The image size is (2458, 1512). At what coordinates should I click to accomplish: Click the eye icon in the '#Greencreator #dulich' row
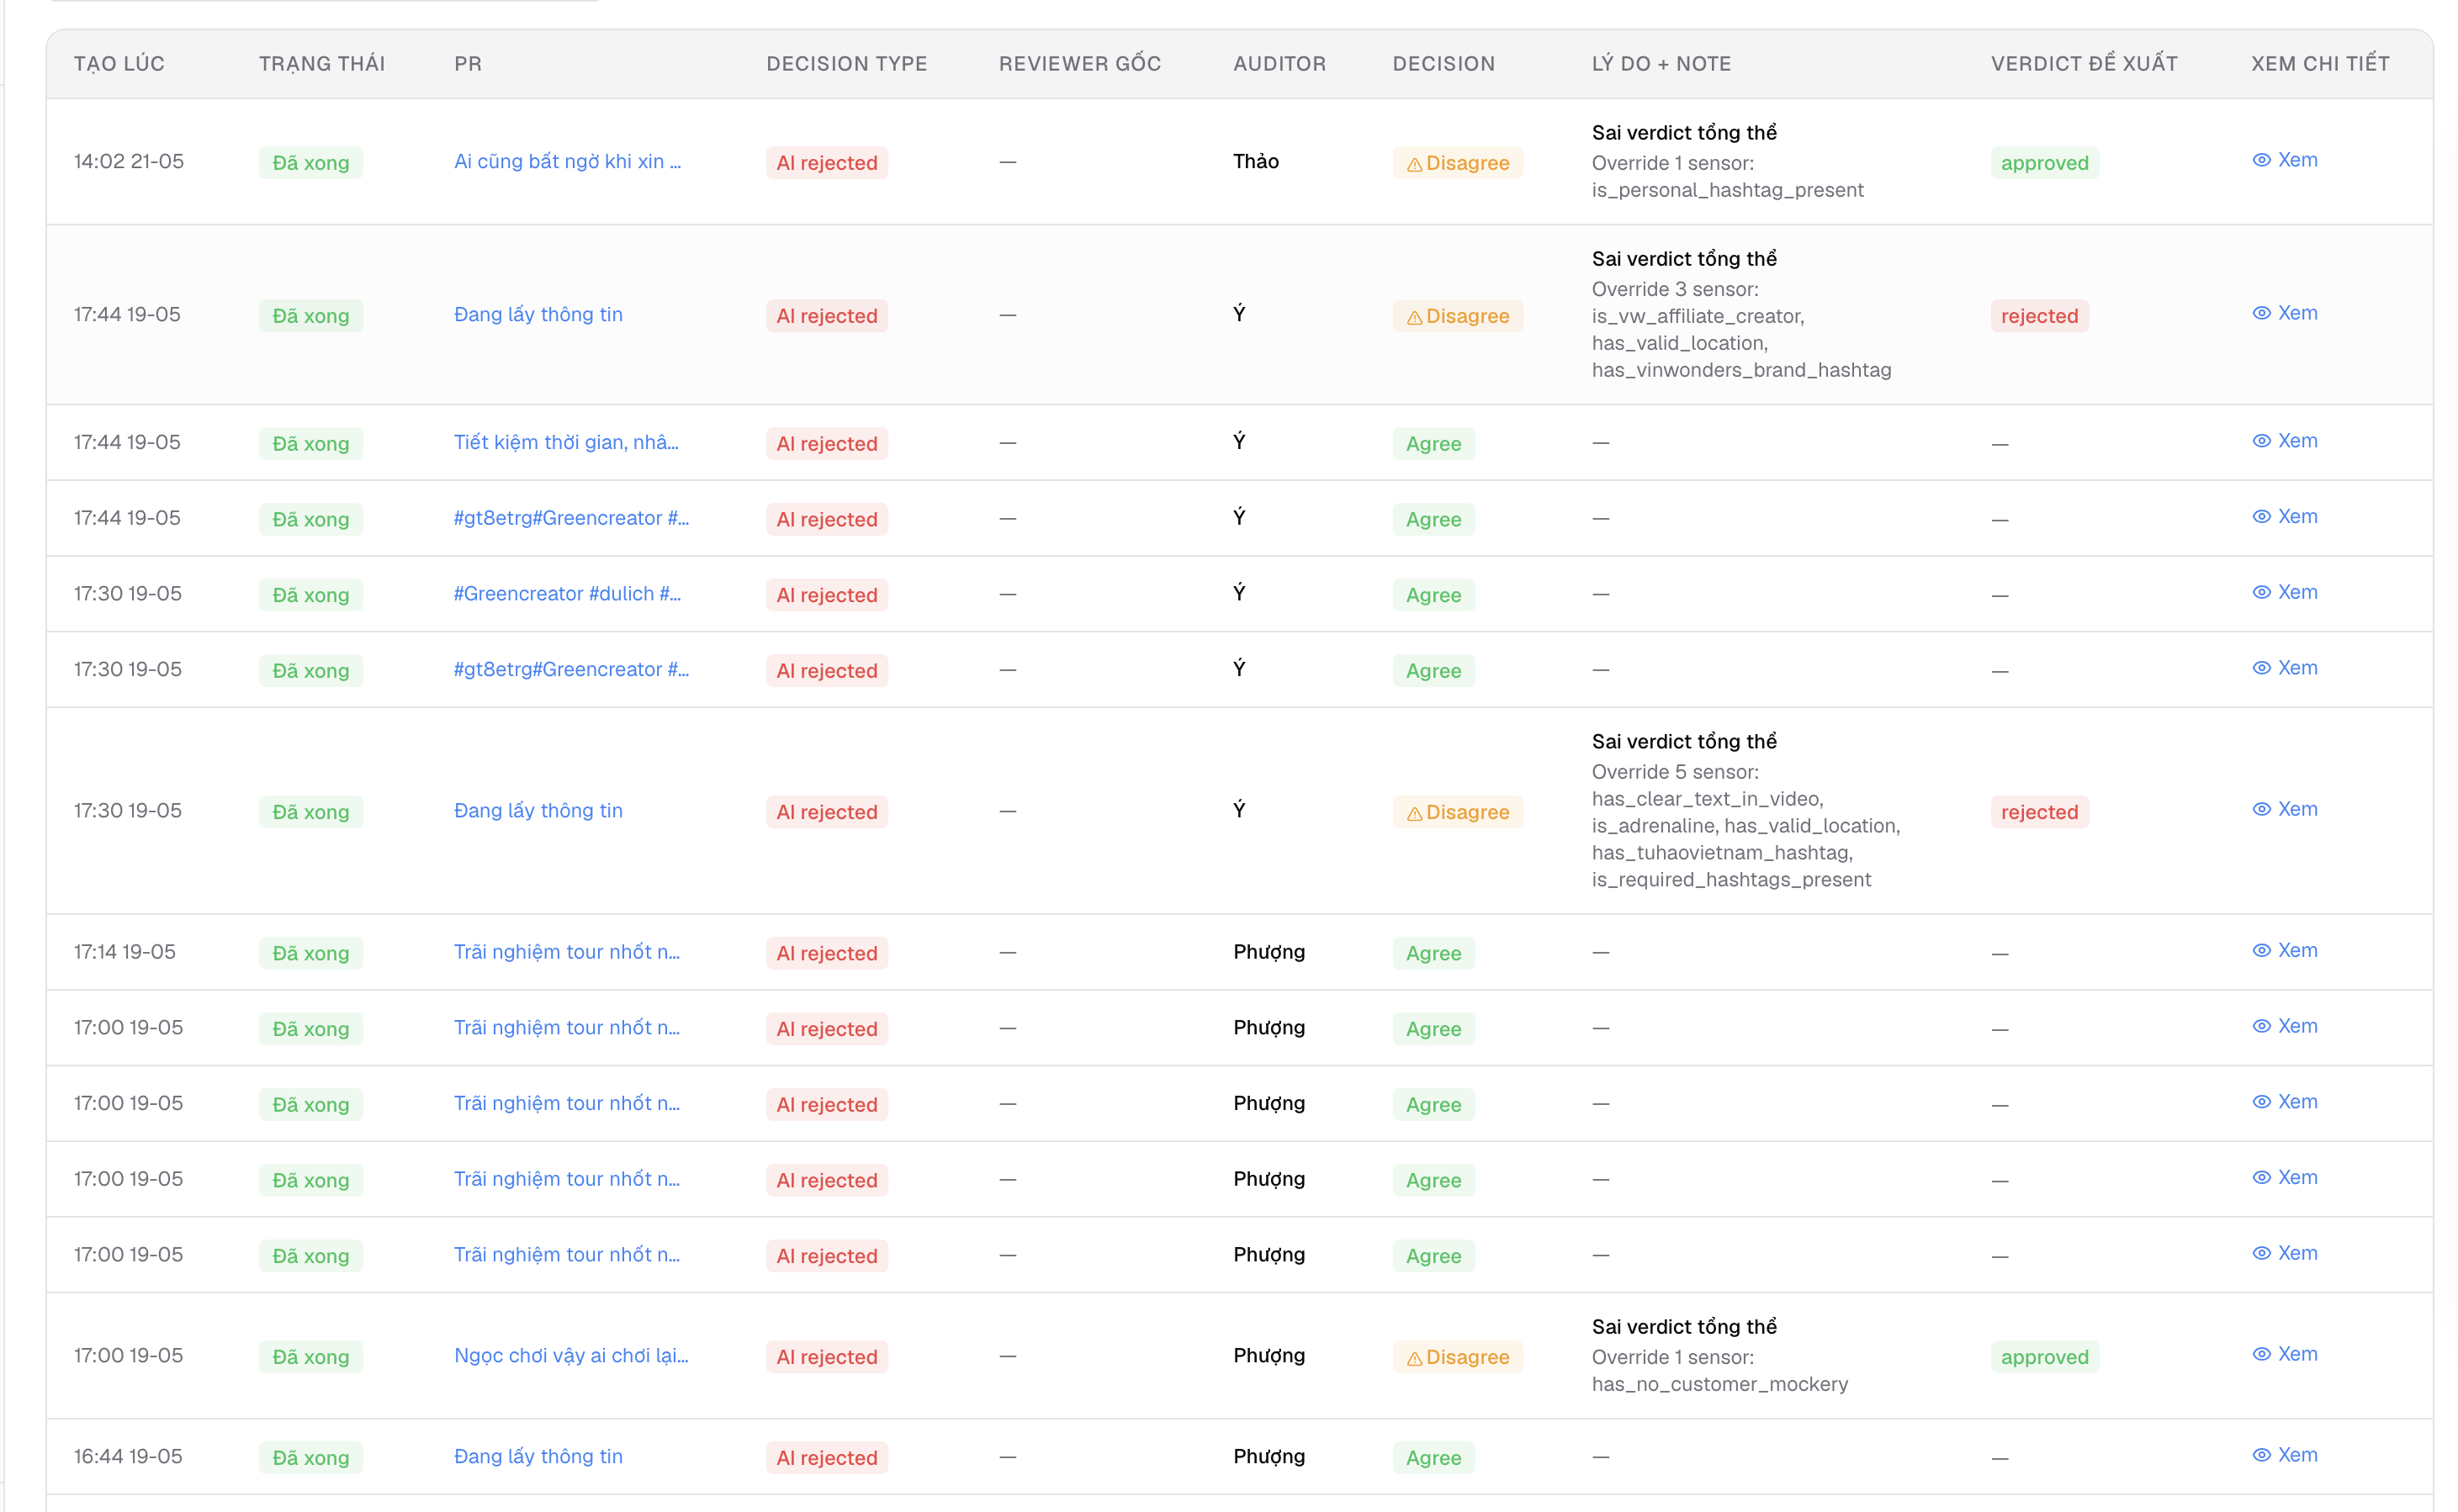click(2261, 592)
